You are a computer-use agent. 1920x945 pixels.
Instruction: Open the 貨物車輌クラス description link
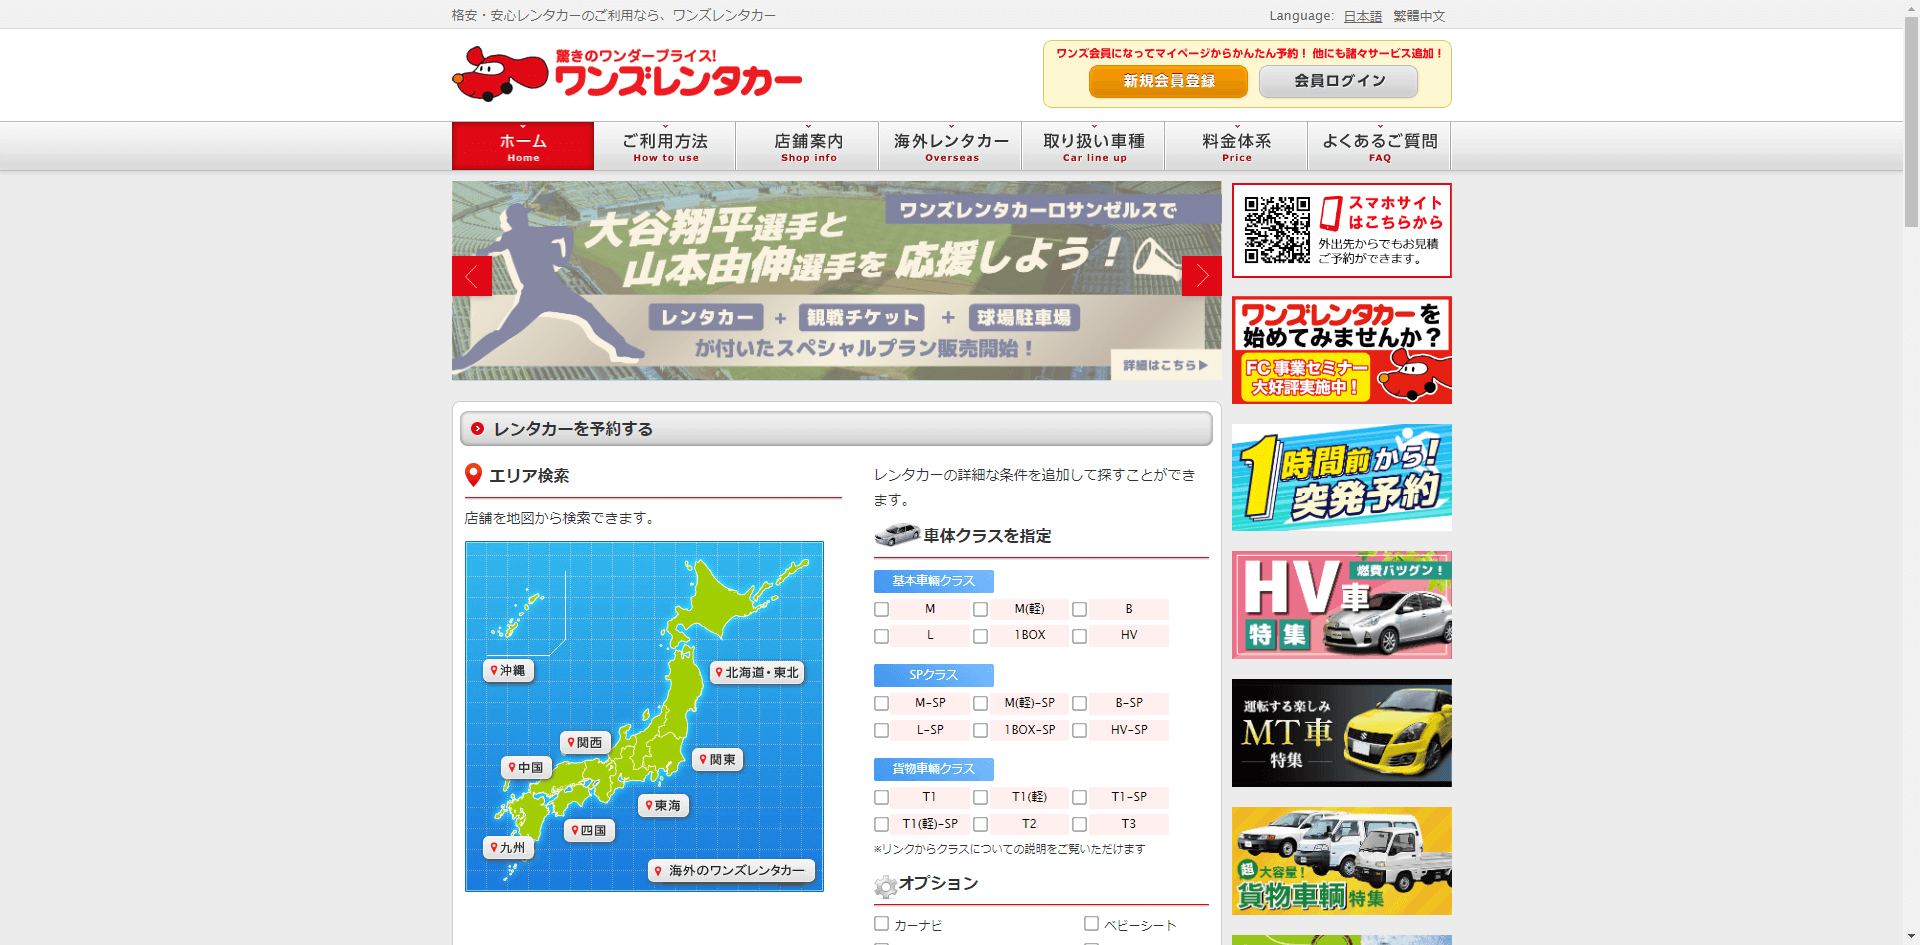[x=933, y=769]
